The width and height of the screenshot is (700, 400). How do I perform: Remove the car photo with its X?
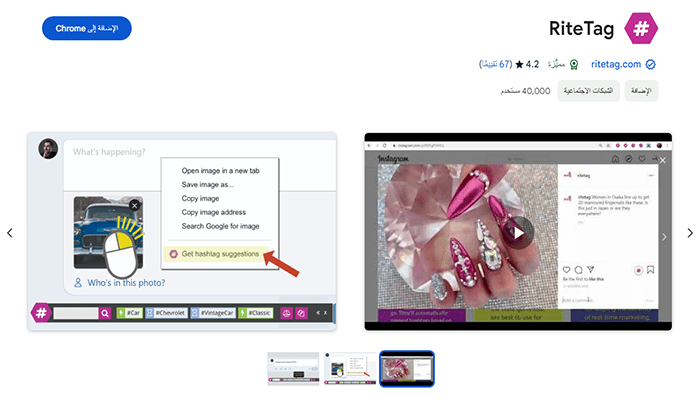pos(135,205)
